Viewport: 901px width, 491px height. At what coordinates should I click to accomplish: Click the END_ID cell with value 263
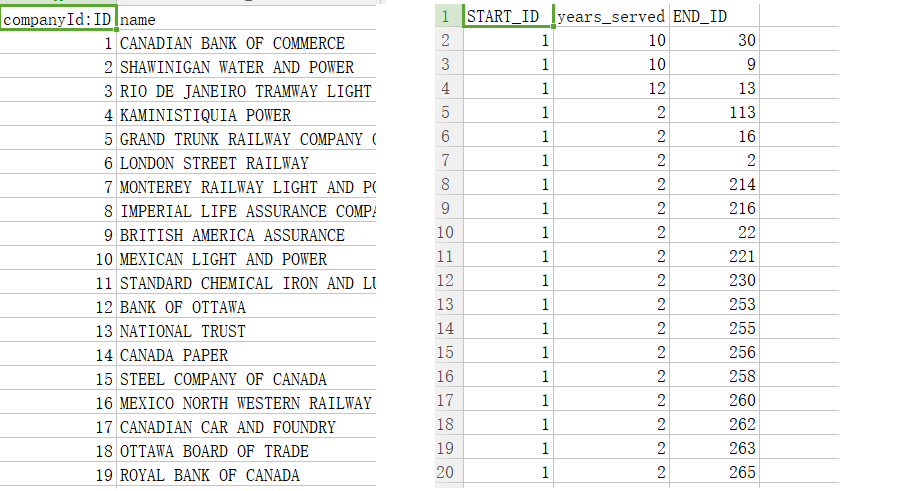[714, 448]
